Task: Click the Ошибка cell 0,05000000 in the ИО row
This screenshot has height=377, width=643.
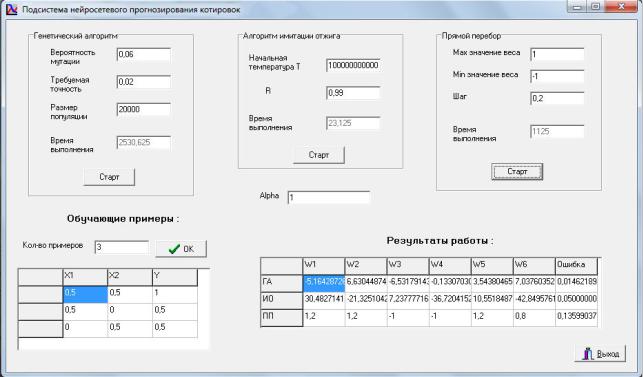Action: pos(577,301)
